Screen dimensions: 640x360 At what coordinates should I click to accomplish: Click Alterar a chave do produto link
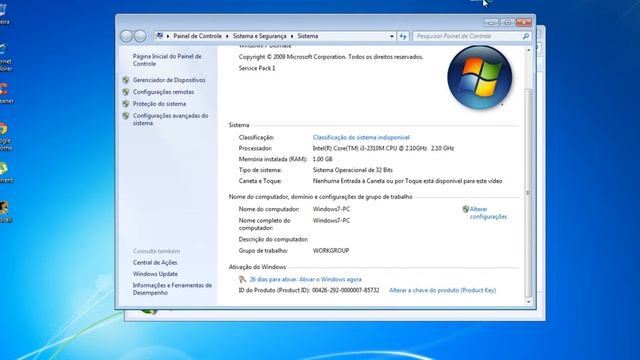pyautogui.click(x=442, y=291)
